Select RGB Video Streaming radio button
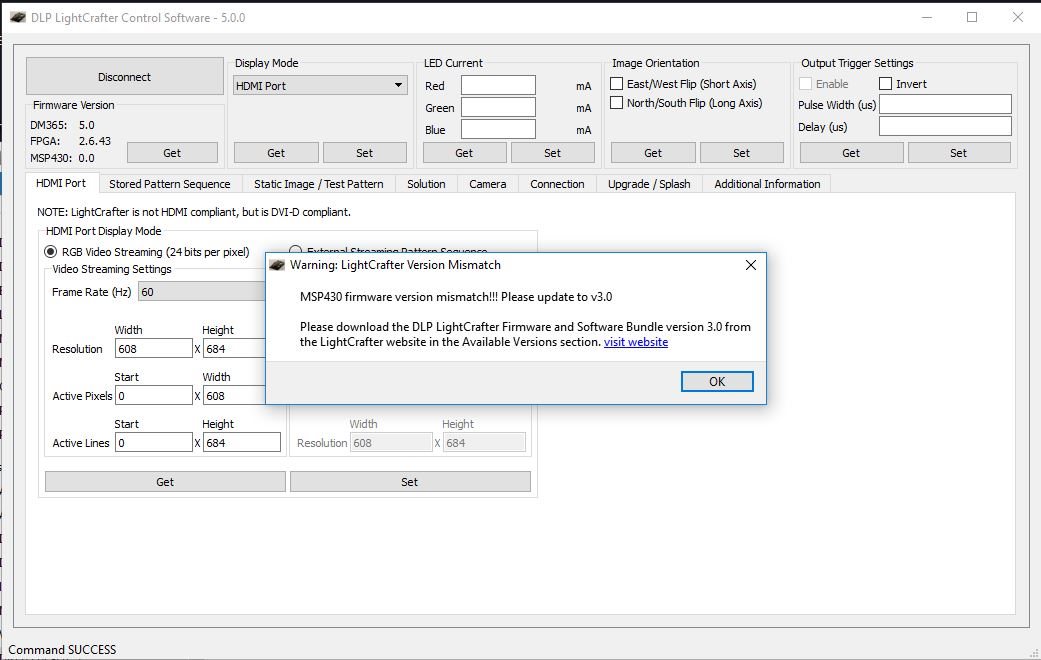The image size is (1041, 660). click(50, 252)
